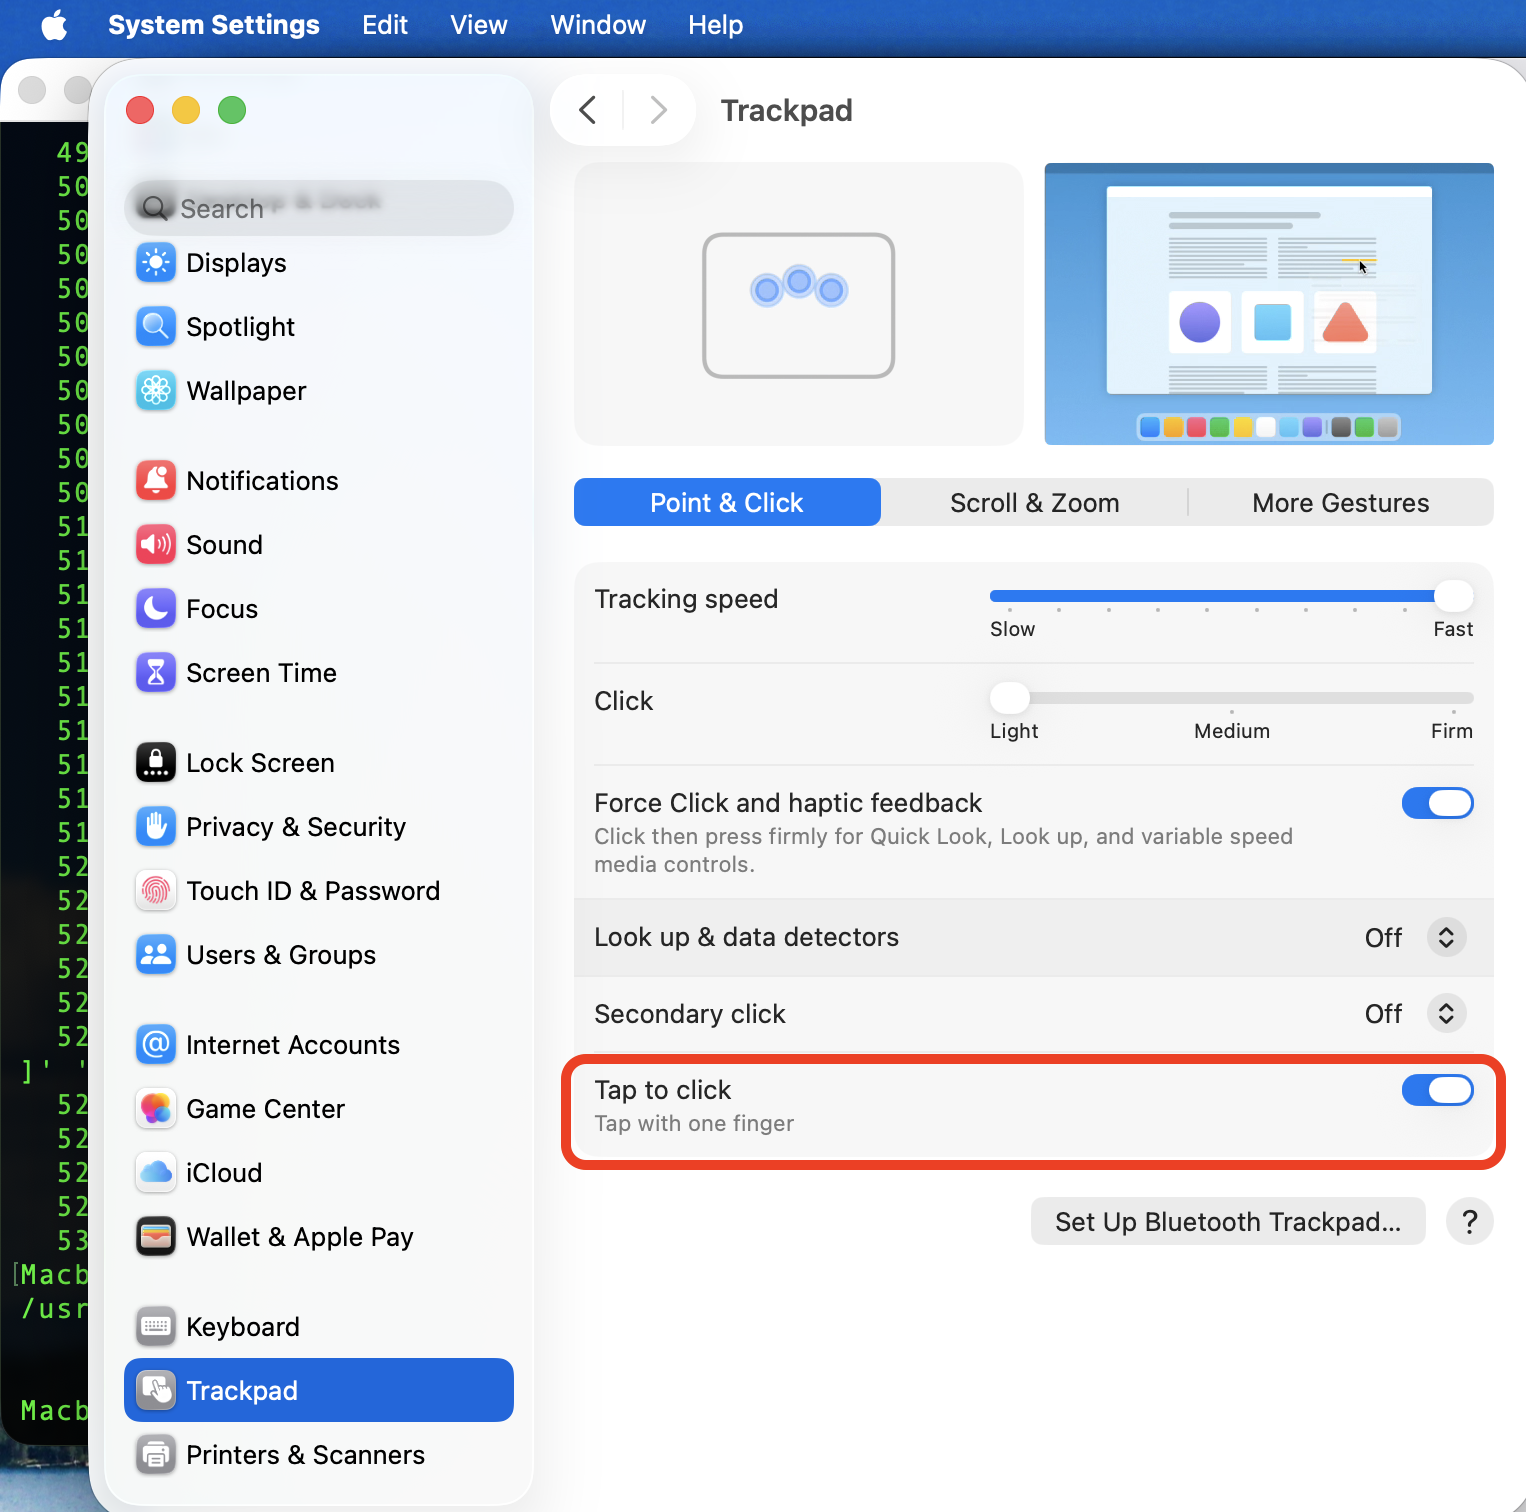Click the Printers & Scanners icon
This screenshot has height=1512, width=1526.
(x=156, y=1455)
